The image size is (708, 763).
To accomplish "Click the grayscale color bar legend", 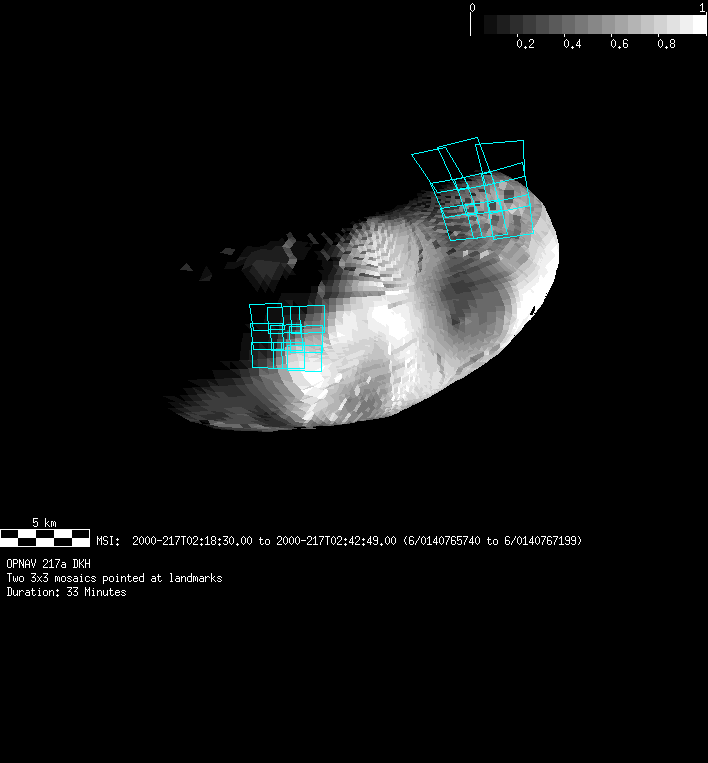I will pyautogui.click(x=588, y=25).
